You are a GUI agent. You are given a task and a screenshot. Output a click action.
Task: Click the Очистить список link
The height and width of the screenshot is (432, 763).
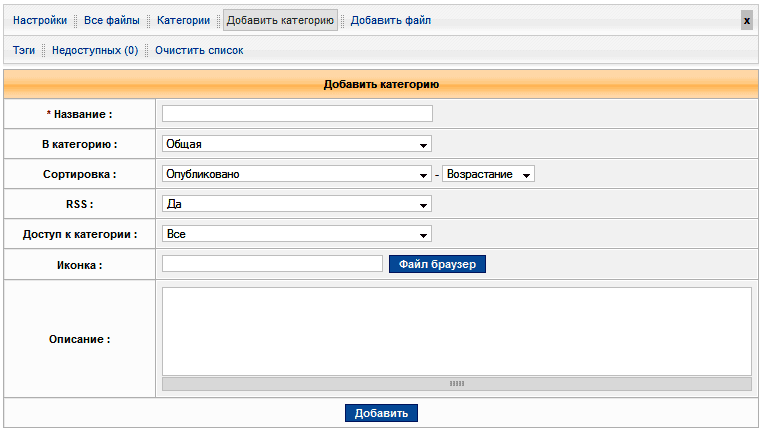click(x=199, y=50)
